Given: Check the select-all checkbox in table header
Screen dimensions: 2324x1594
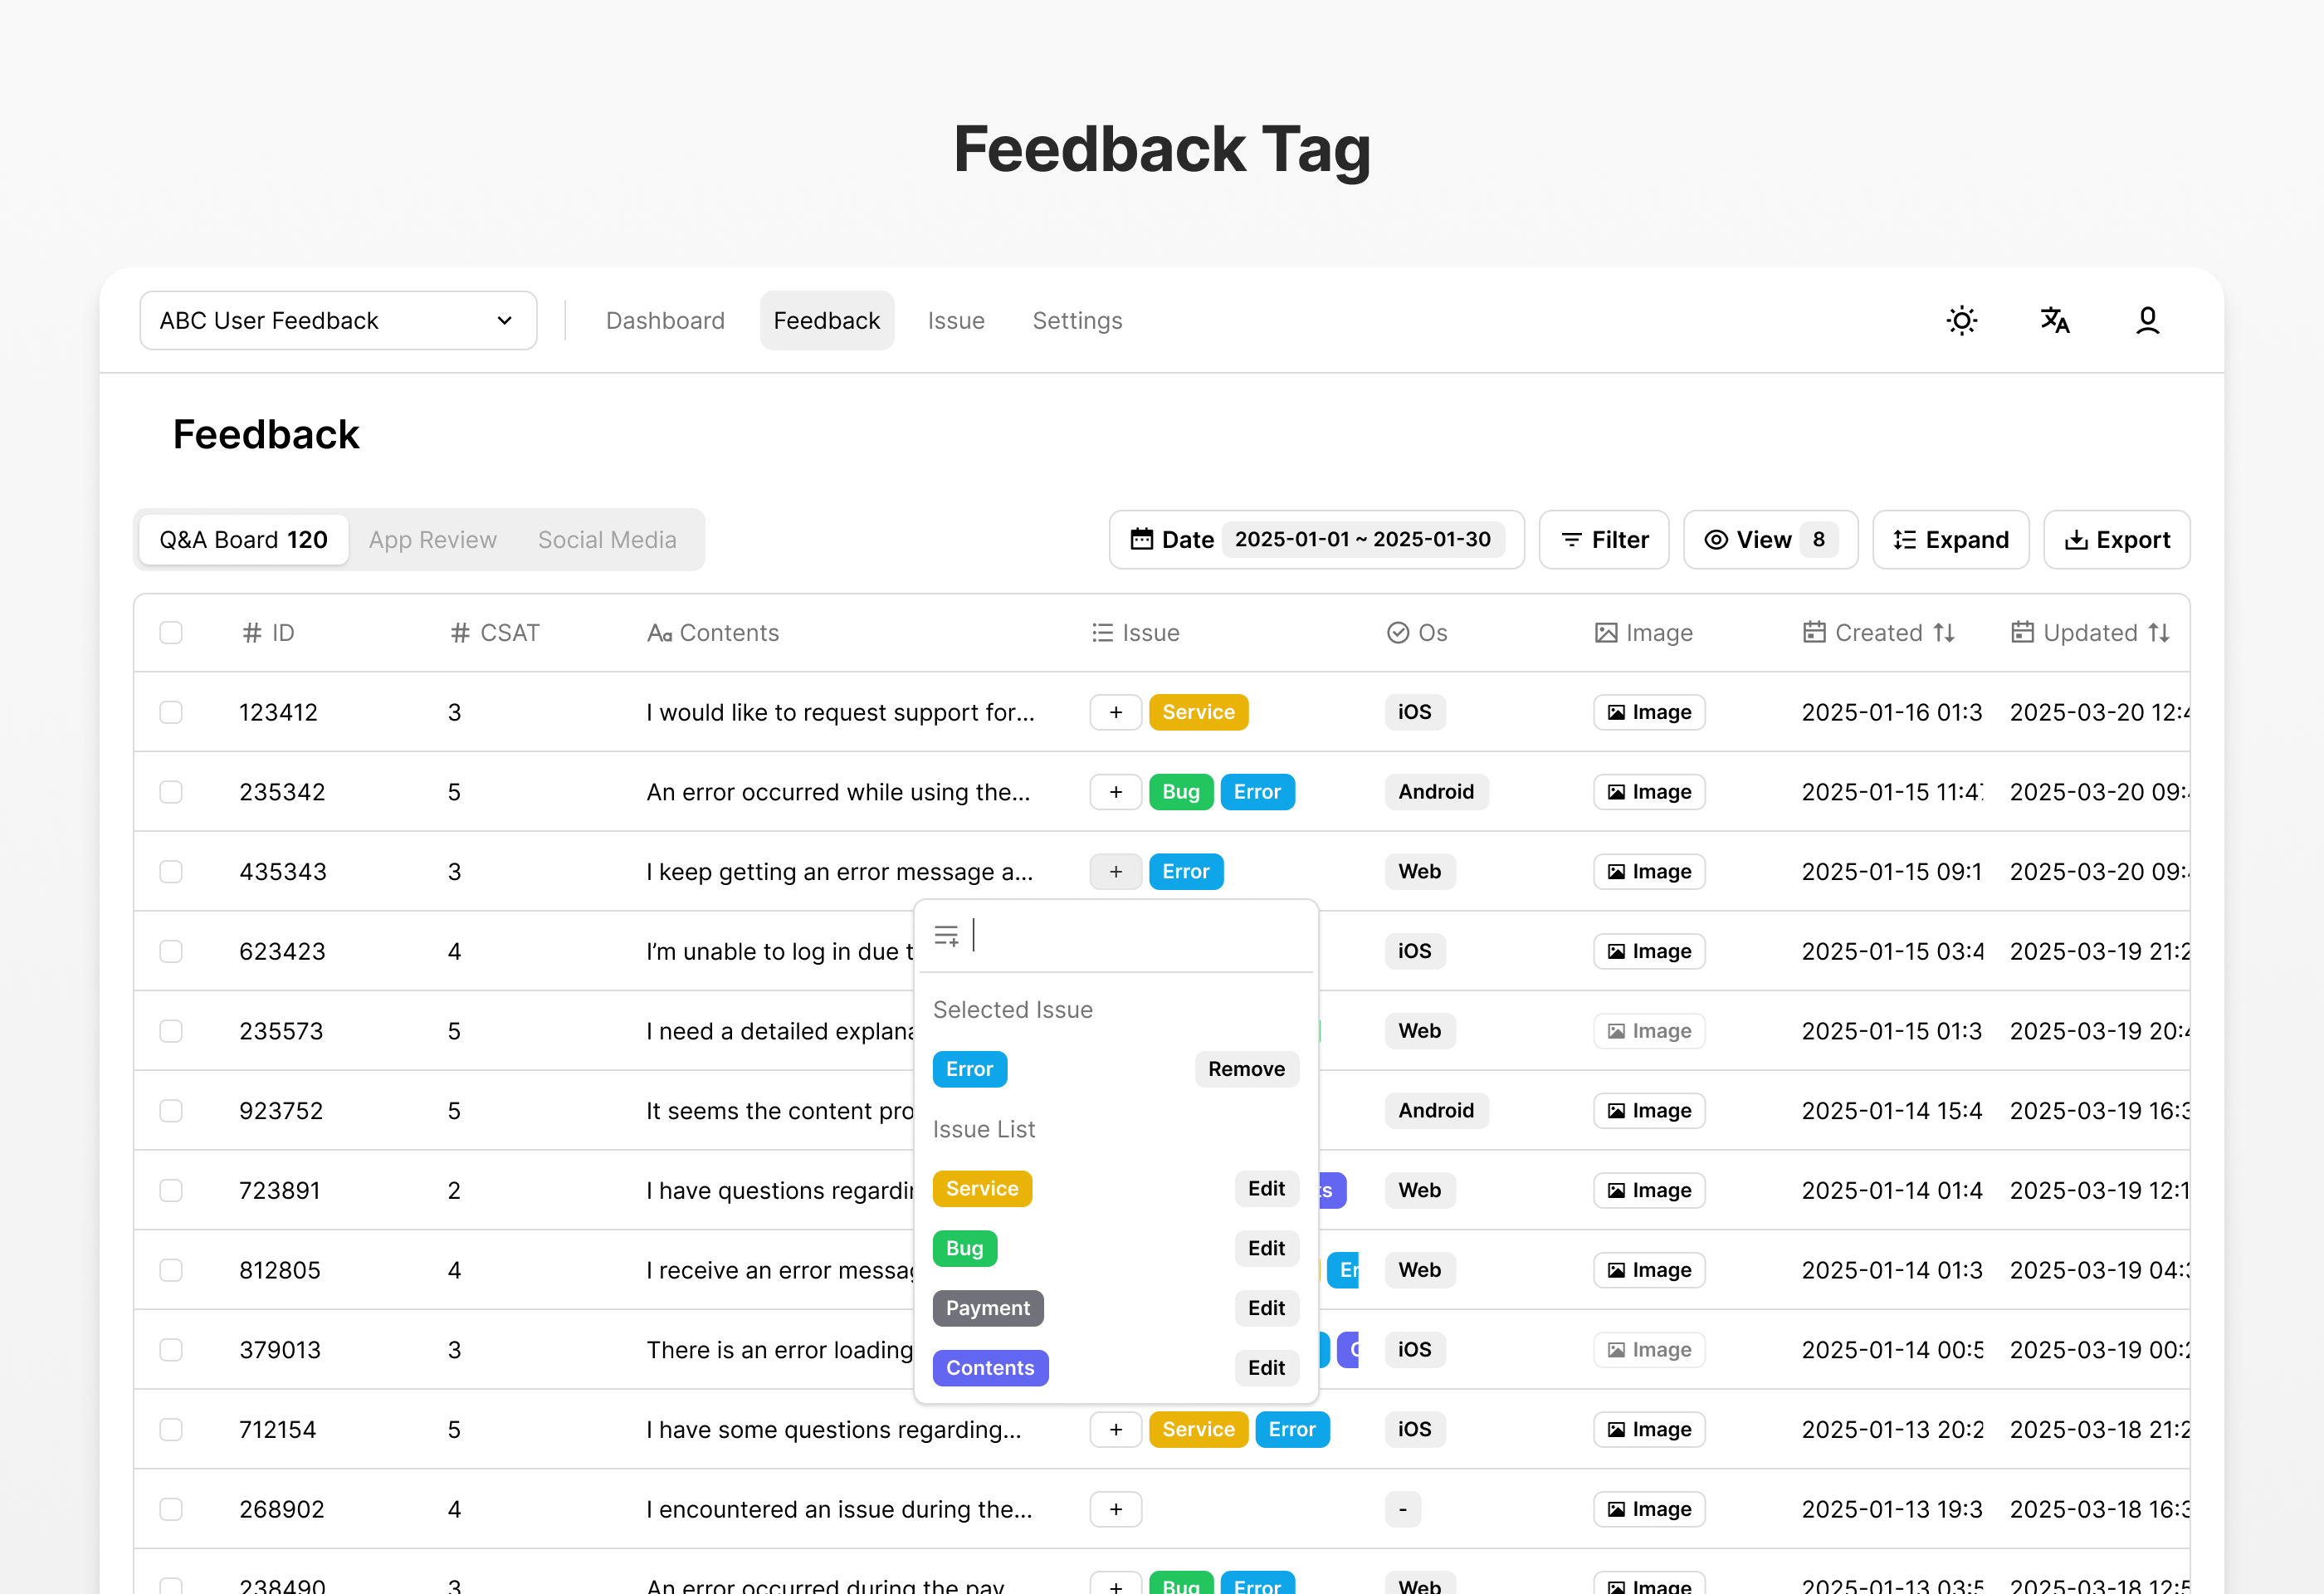Looking at the screenshot, I should [171, 632].
